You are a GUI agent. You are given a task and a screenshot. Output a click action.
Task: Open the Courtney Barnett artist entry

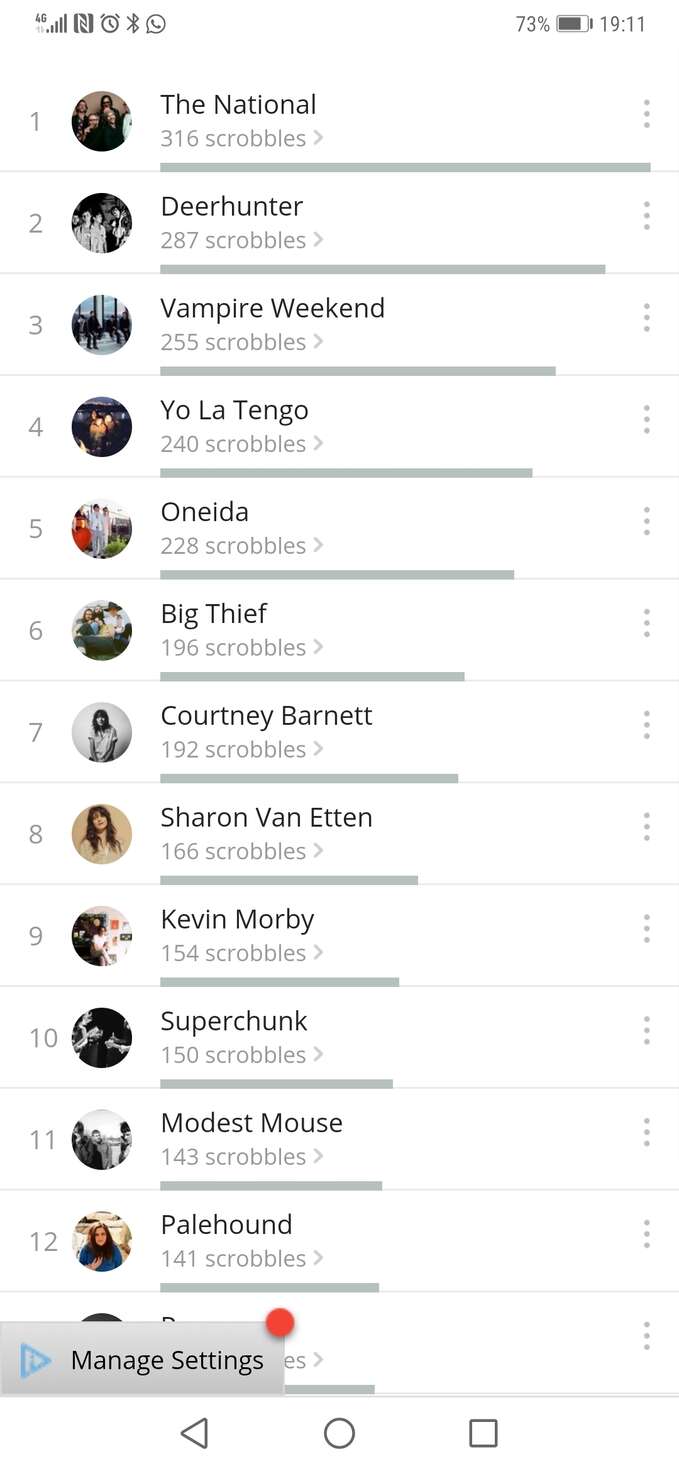pyautogui.click(x=339, y=732)
